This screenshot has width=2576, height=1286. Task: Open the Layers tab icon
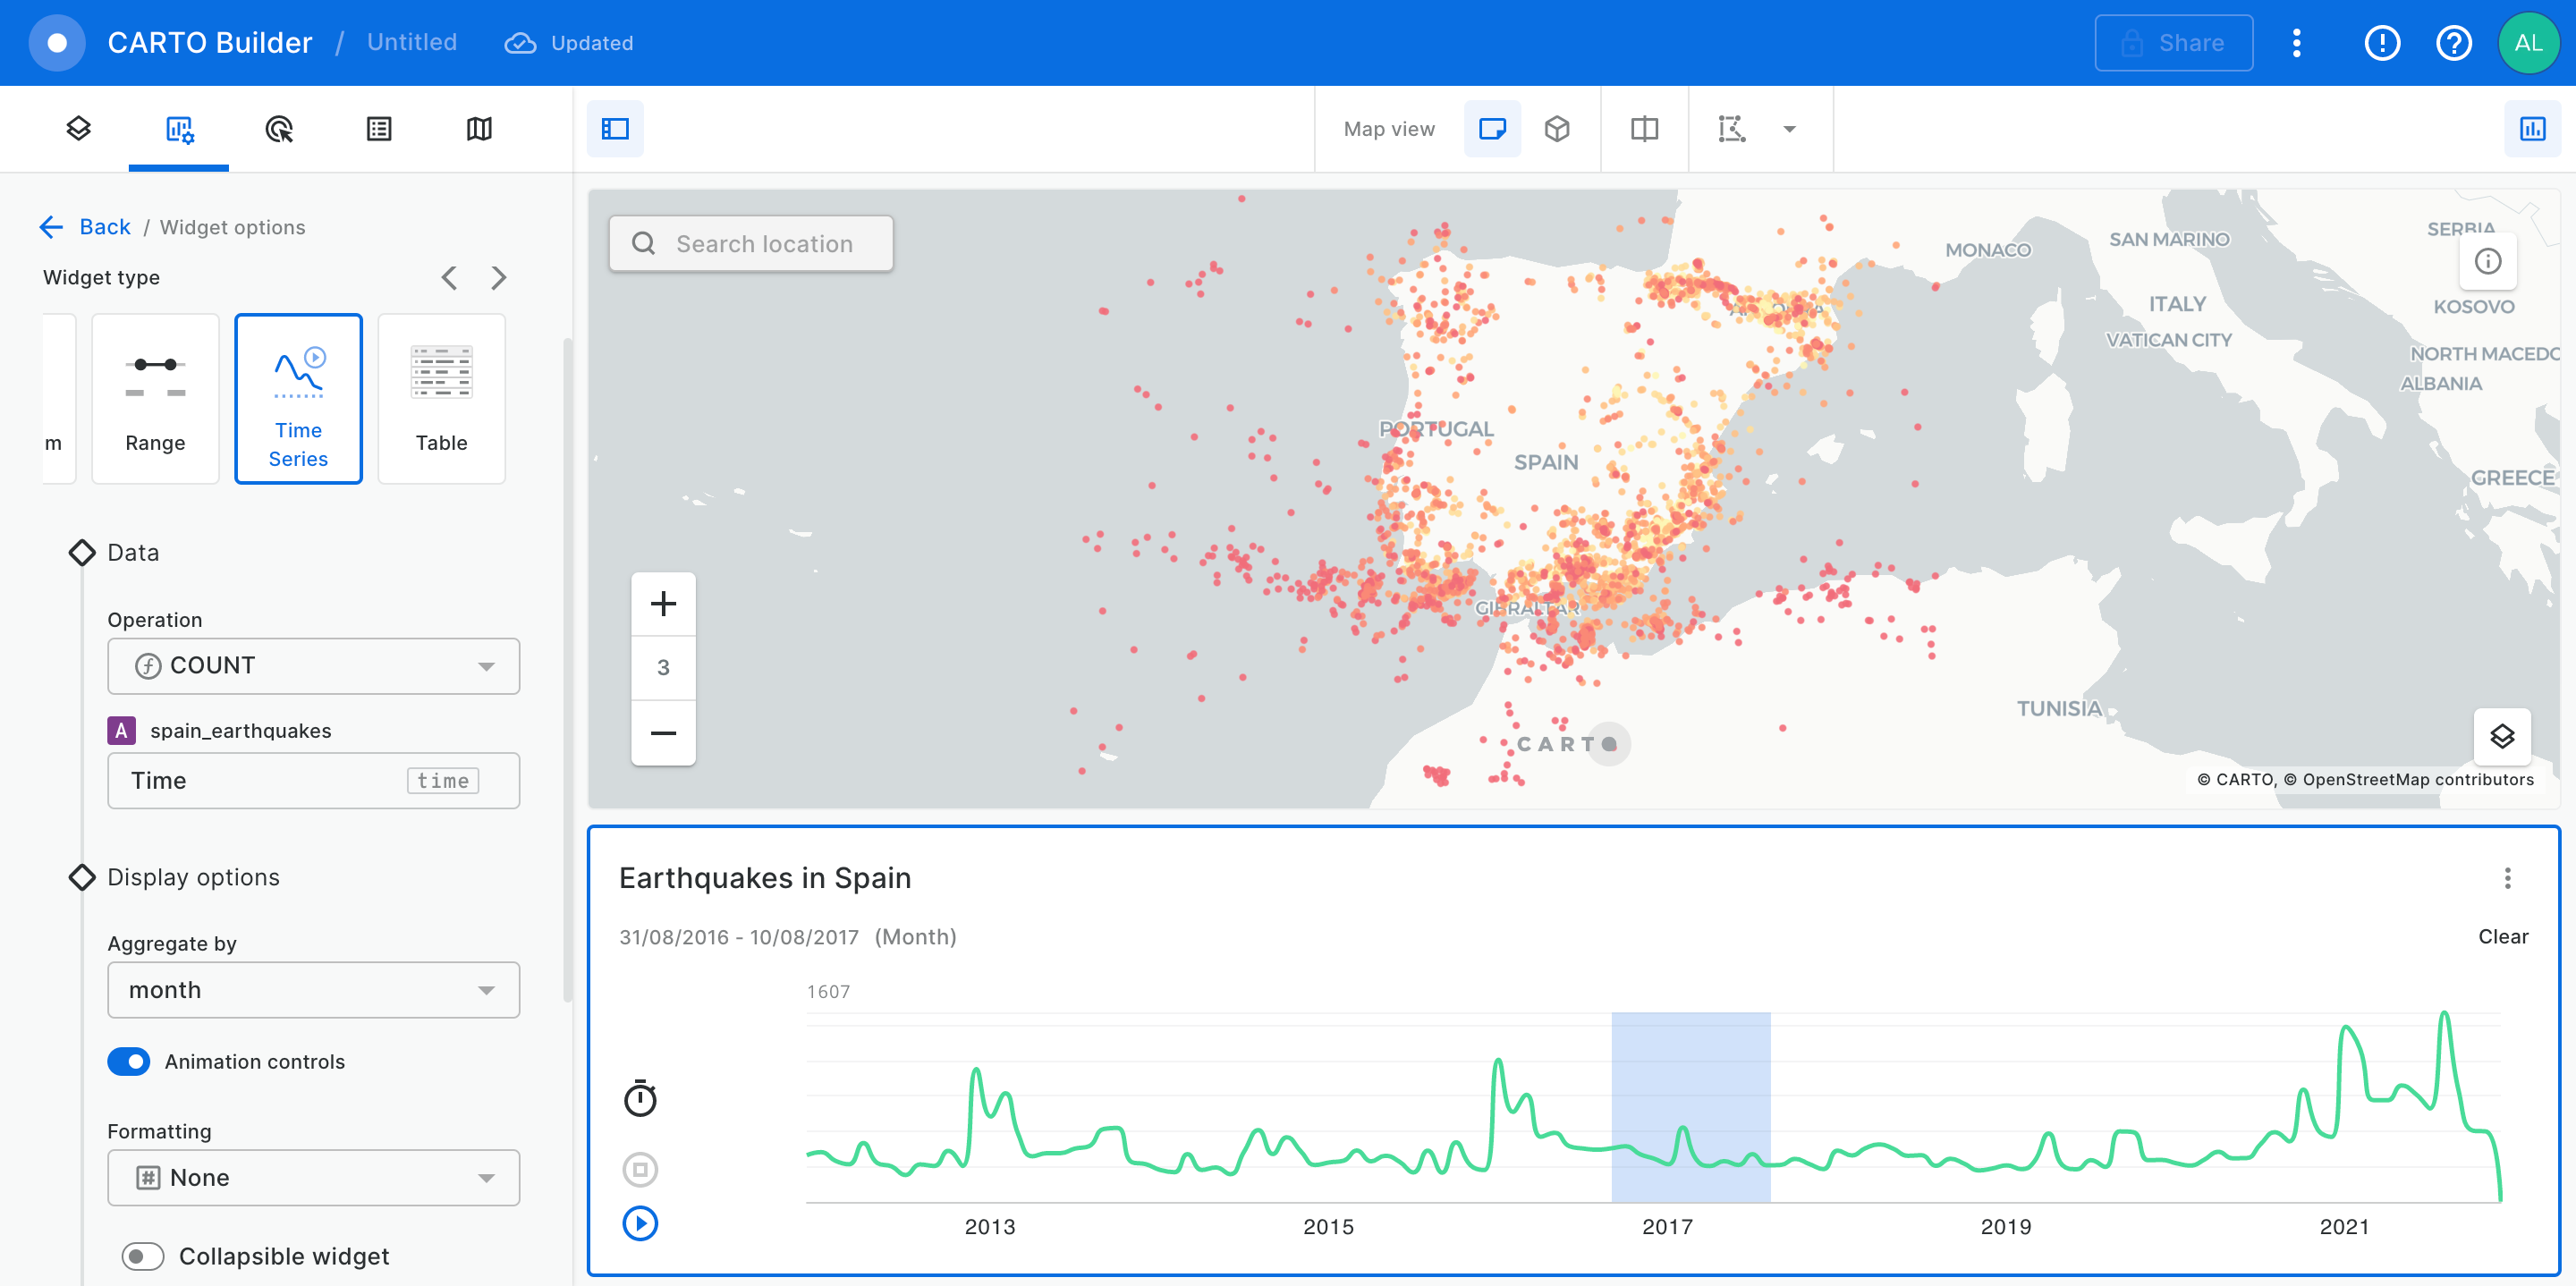(78, 128)
